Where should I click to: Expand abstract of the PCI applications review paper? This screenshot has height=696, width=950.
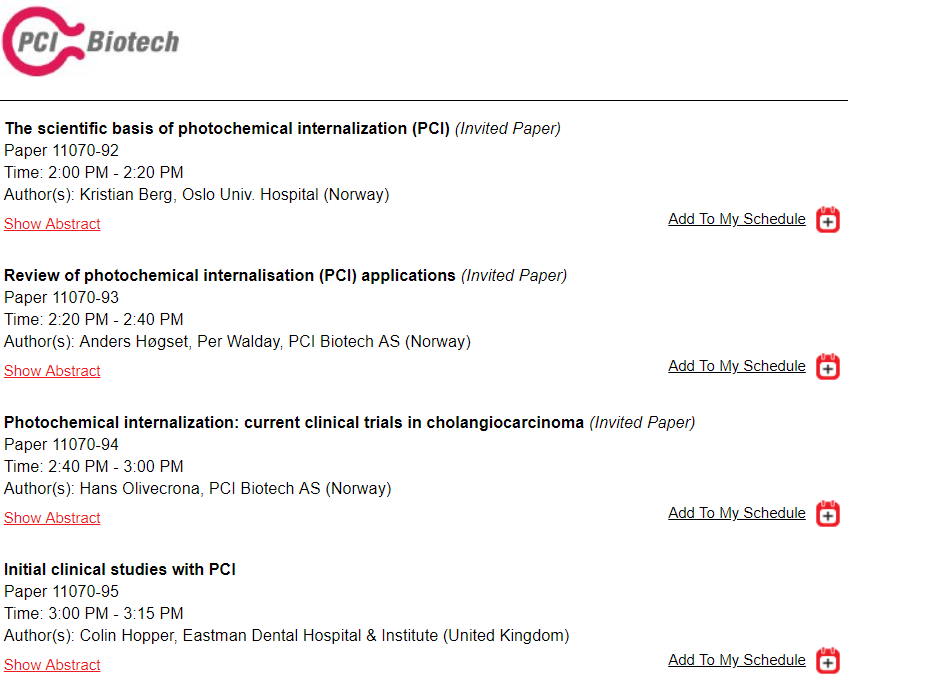pyautogui.click(x=52, y=371)
